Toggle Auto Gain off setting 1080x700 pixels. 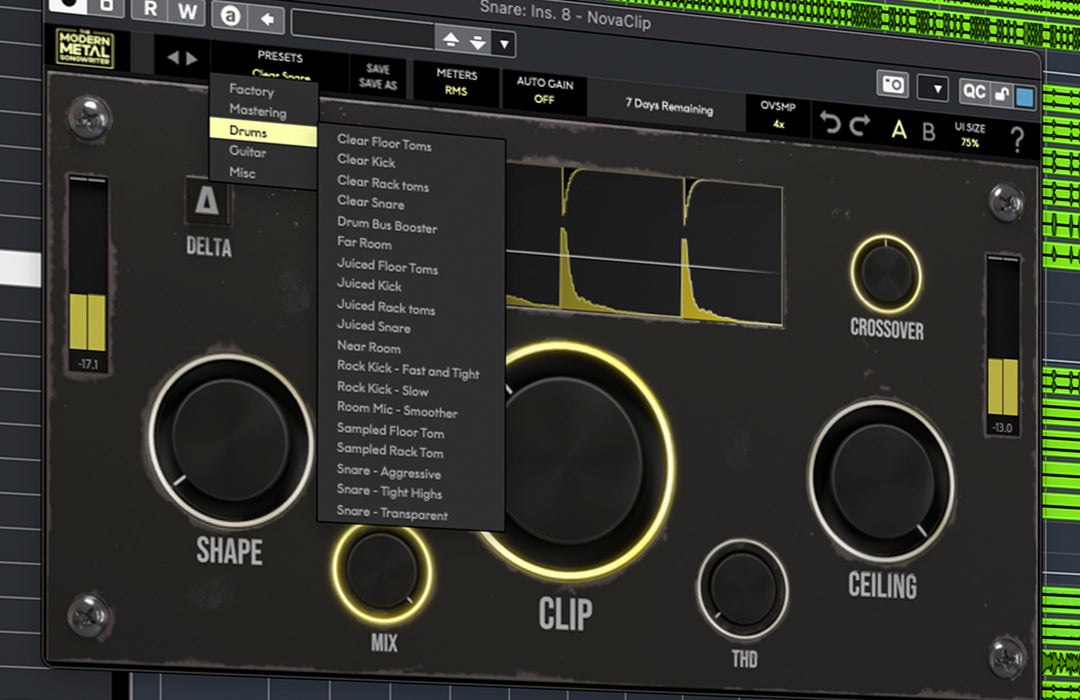(544, 91)
